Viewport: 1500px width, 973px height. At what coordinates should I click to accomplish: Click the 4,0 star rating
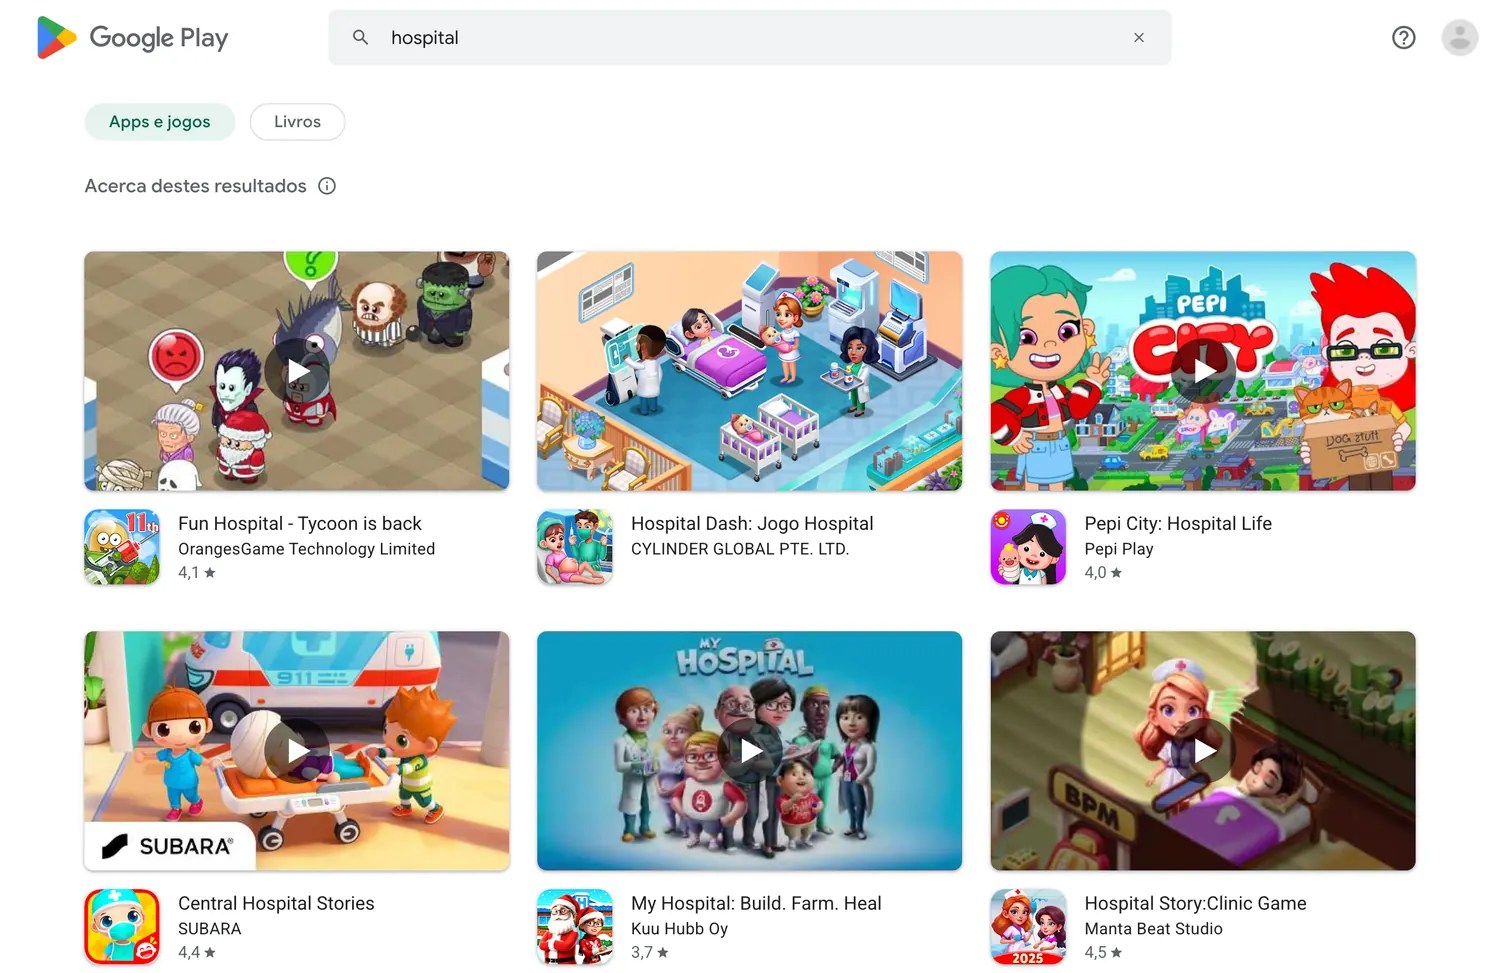1103,573
